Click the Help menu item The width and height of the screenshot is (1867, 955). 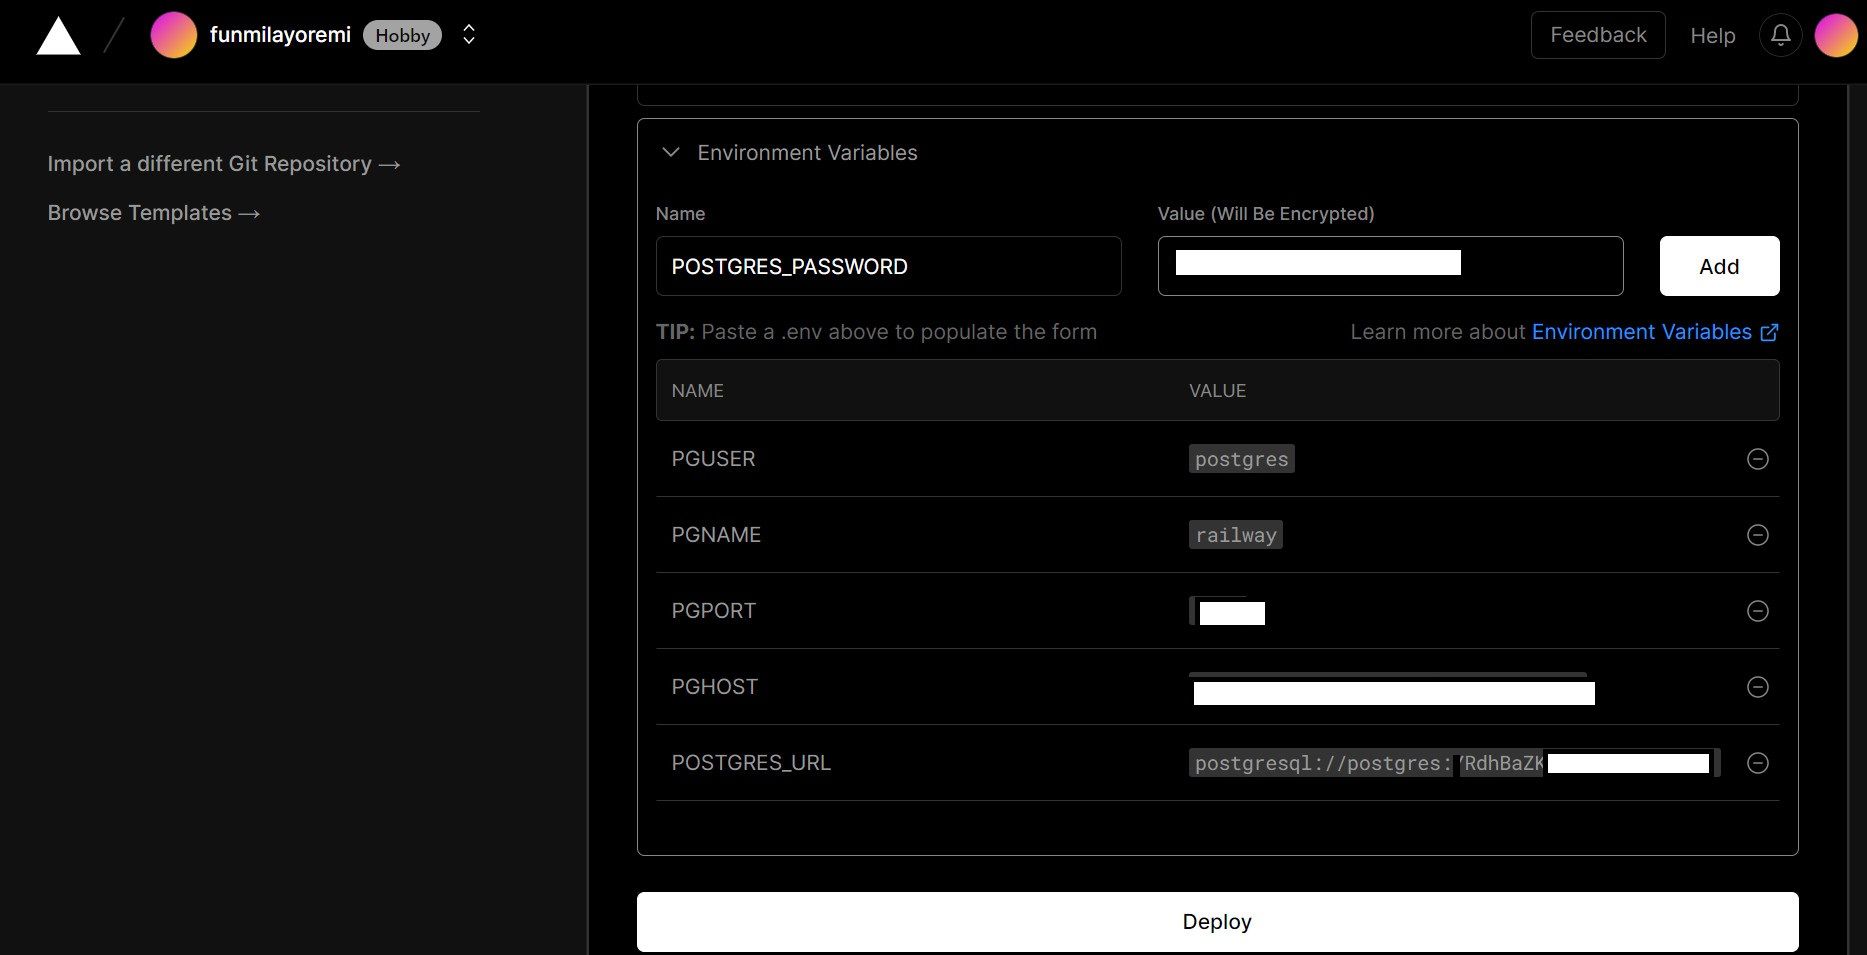1712,35
